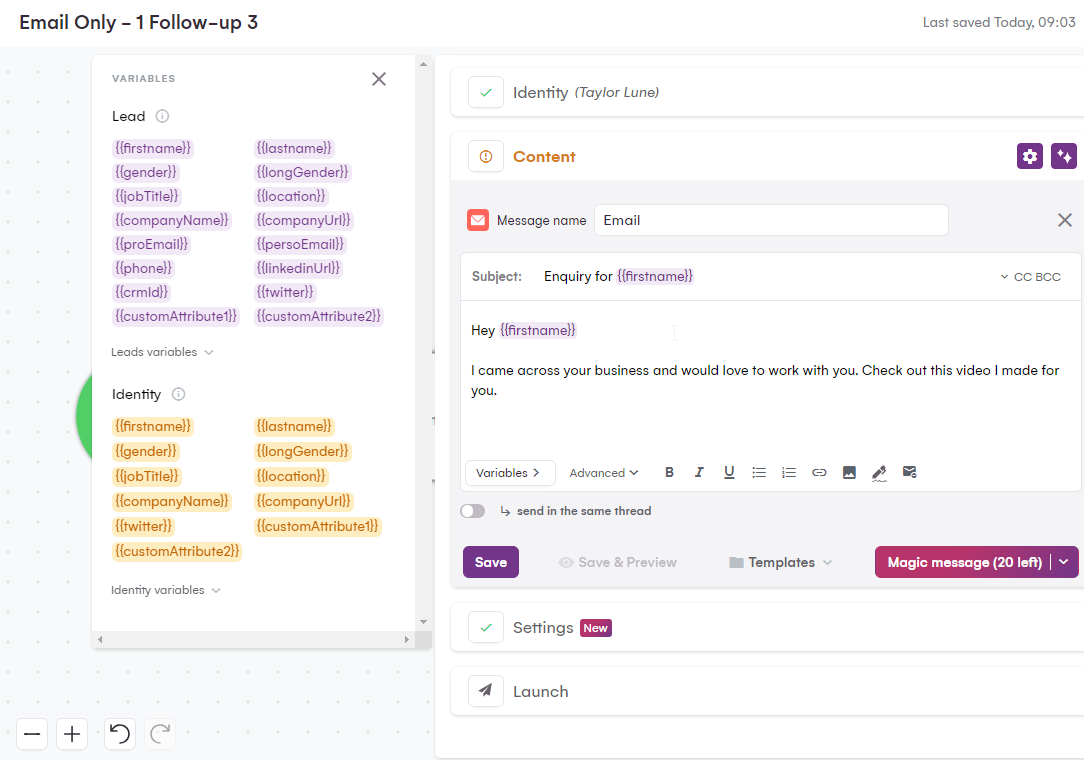Viewport: 1084px width, 760px height.
Task: Expand Identity variables section
Action: (x=165, y=590)
